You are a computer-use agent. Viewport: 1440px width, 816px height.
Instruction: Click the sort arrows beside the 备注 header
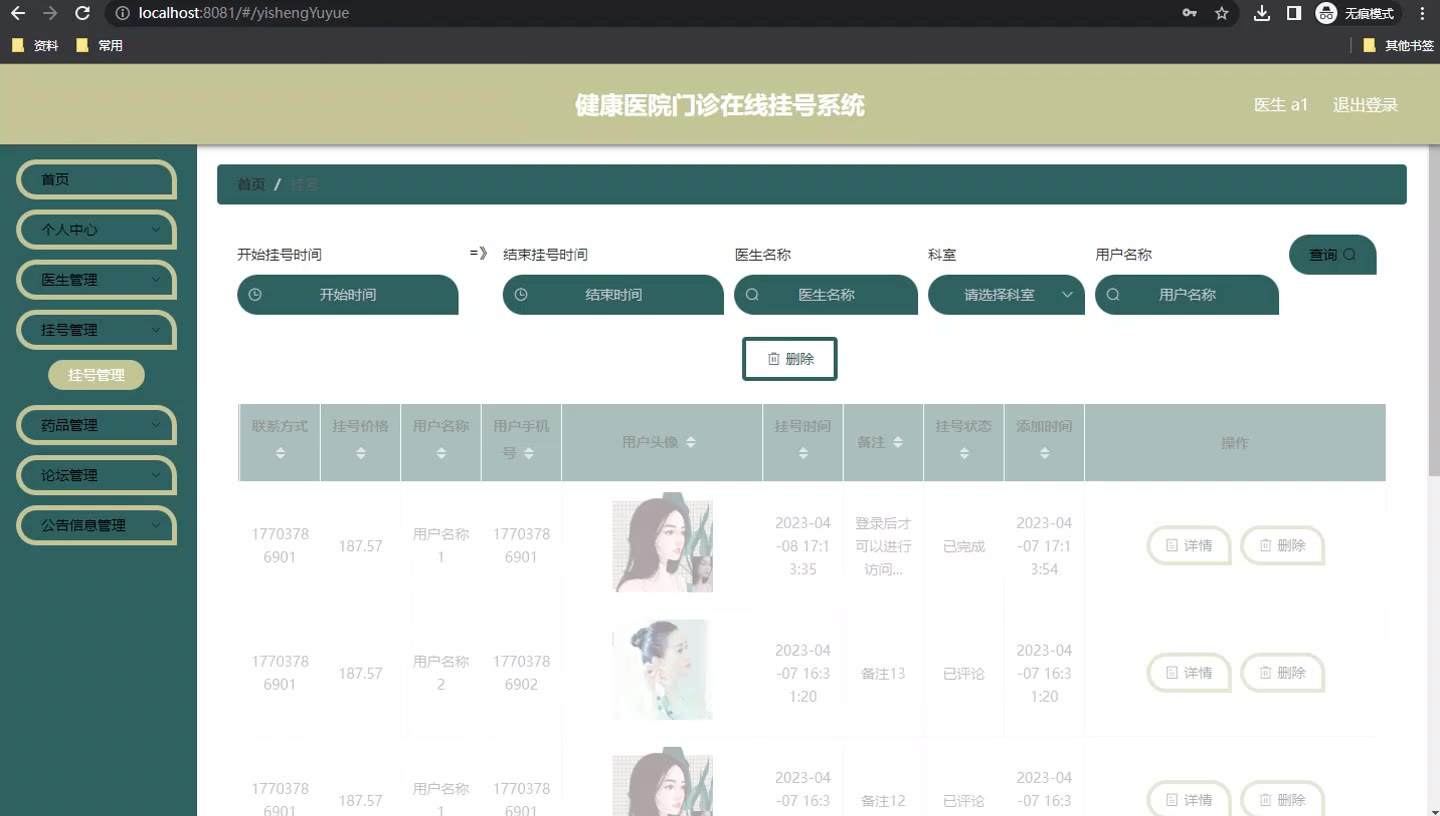click(x=898, y=442)
